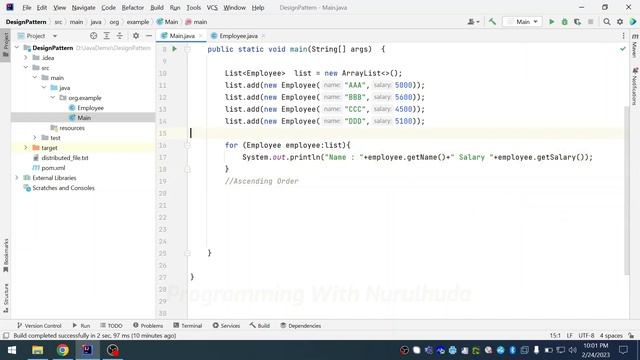Open File Explorer from the Windows taskbar

(38, 350)
